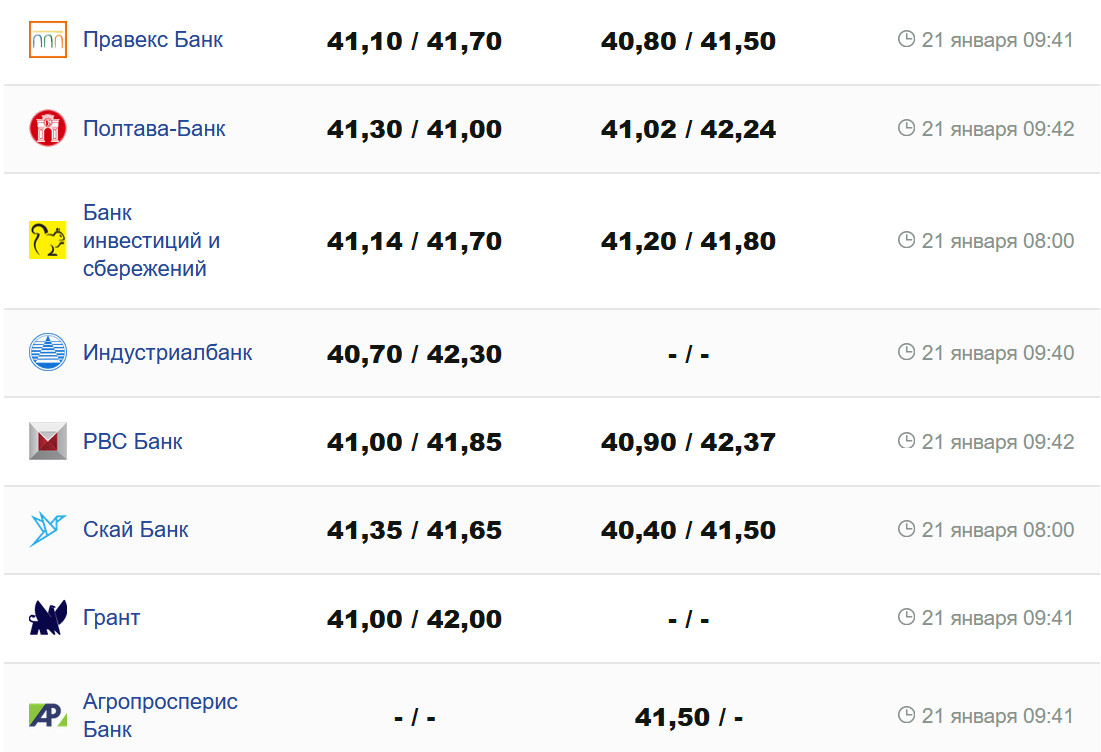Open the Полтава-Банк link
The width and height of the screenshot is (1101, 752).
pyautogui.click(x=154, y=128)
